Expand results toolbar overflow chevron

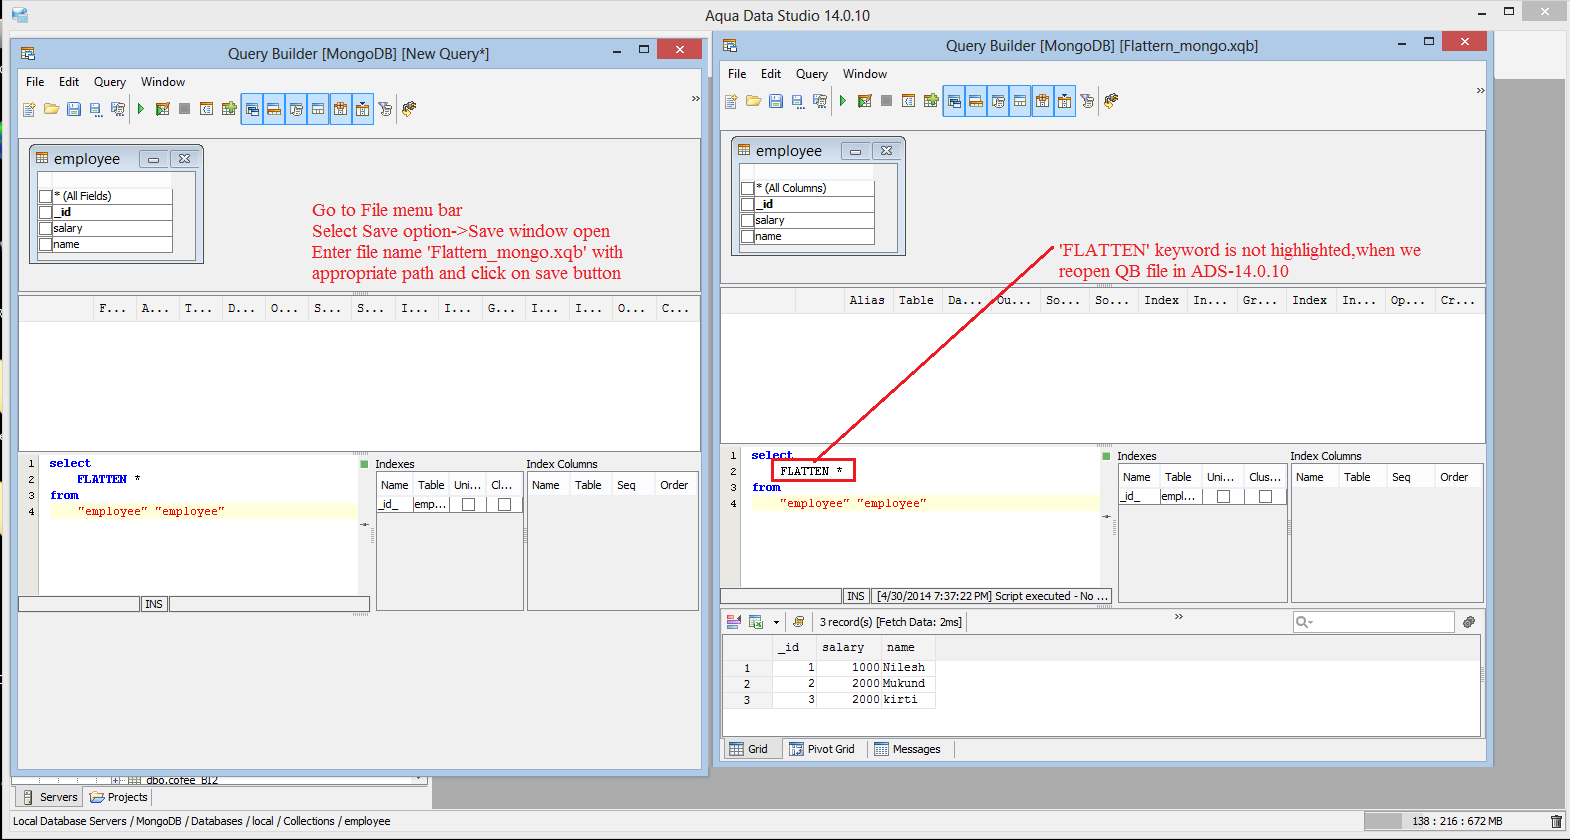point(1179,616)
